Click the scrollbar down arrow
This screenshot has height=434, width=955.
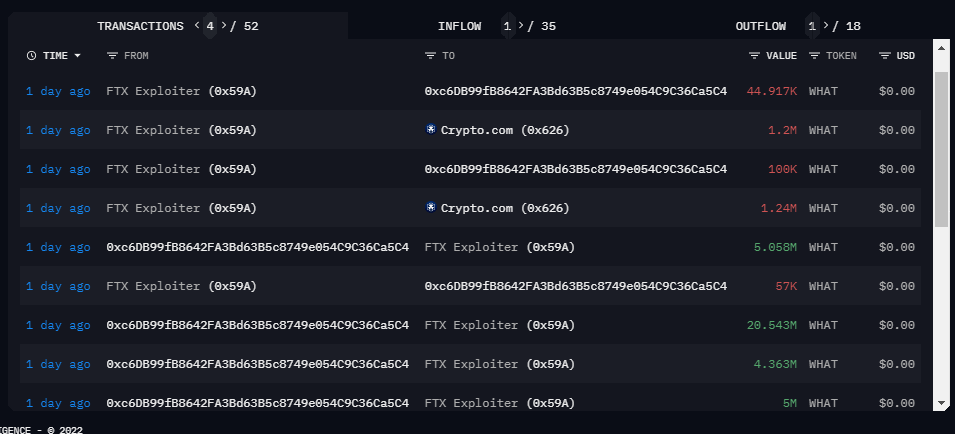tap(940, 402)
